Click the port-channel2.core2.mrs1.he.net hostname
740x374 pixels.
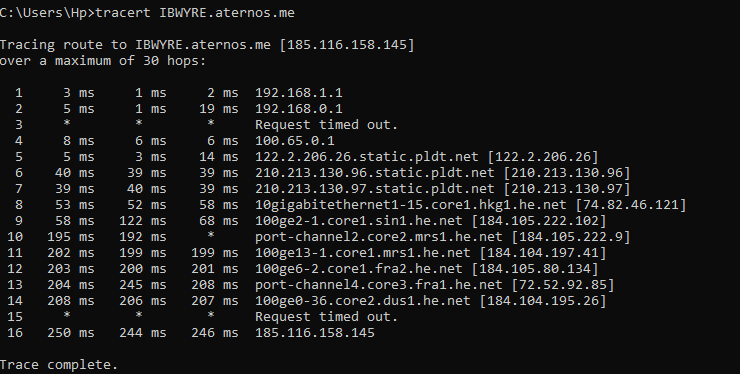378,237
